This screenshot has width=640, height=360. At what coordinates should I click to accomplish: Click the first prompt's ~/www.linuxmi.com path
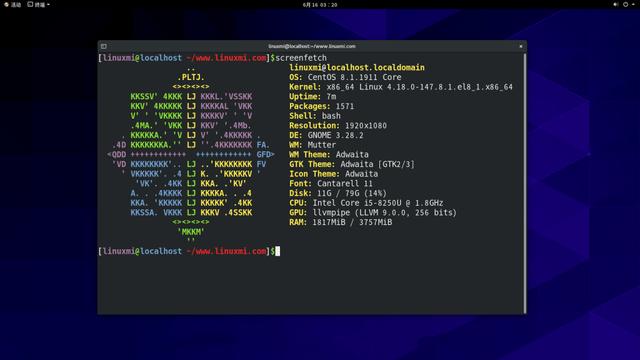tap(227, 58)
